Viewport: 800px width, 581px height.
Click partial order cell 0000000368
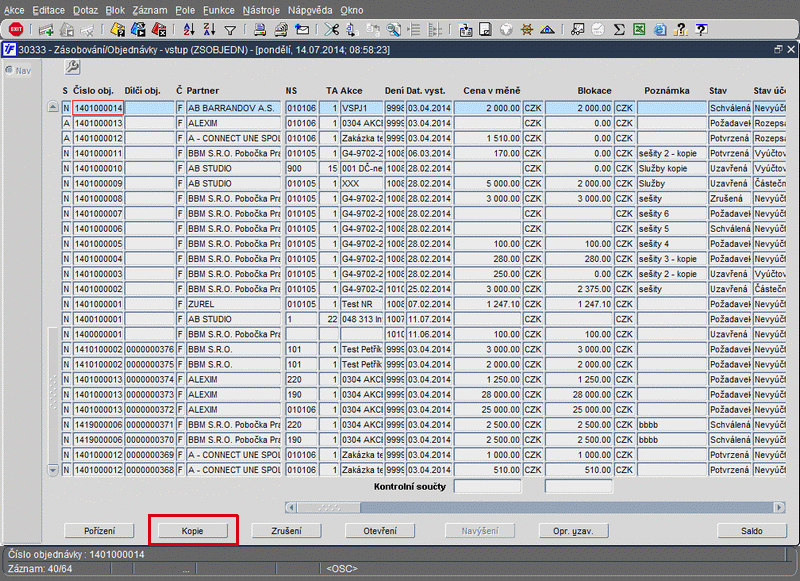pos(150,470)
